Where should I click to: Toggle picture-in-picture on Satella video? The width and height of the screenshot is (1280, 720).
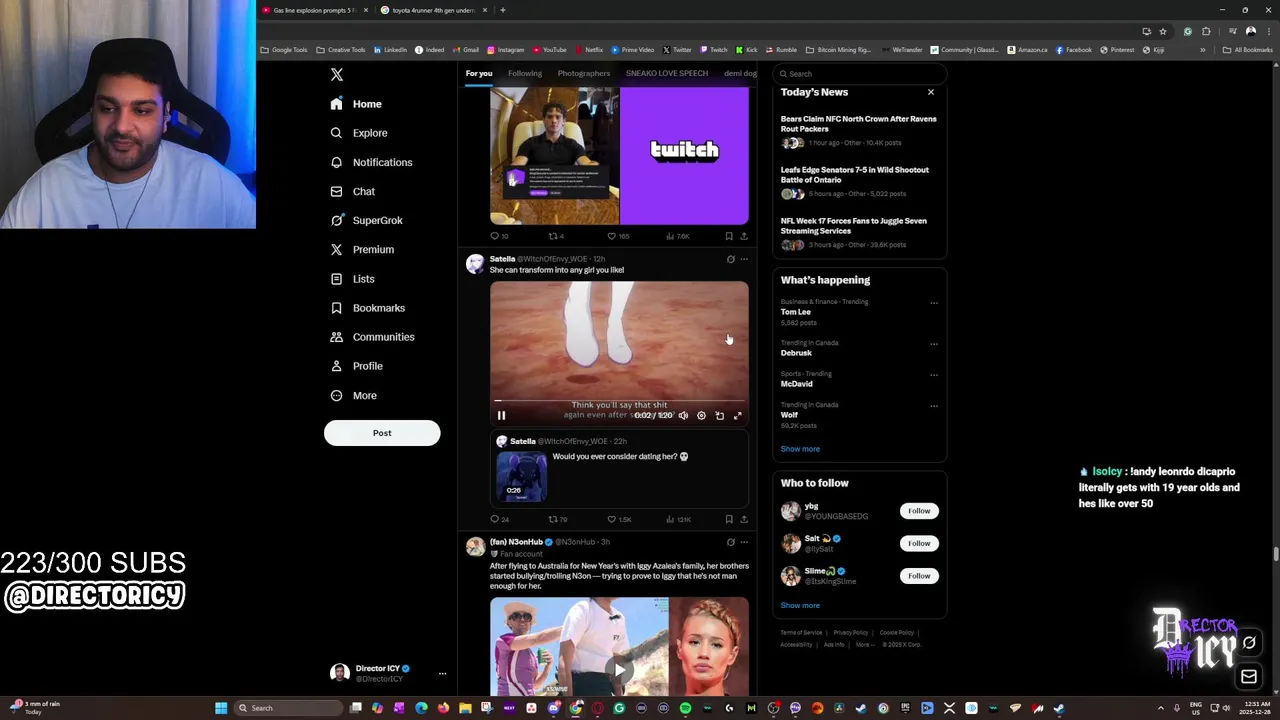click(719, 415)
